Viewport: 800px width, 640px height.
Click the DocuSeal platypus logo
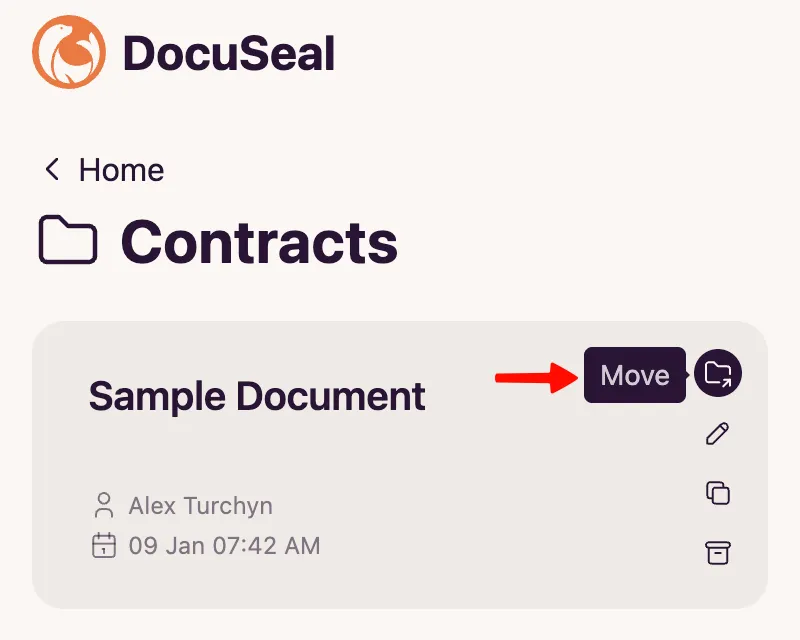tap(67, 52)
